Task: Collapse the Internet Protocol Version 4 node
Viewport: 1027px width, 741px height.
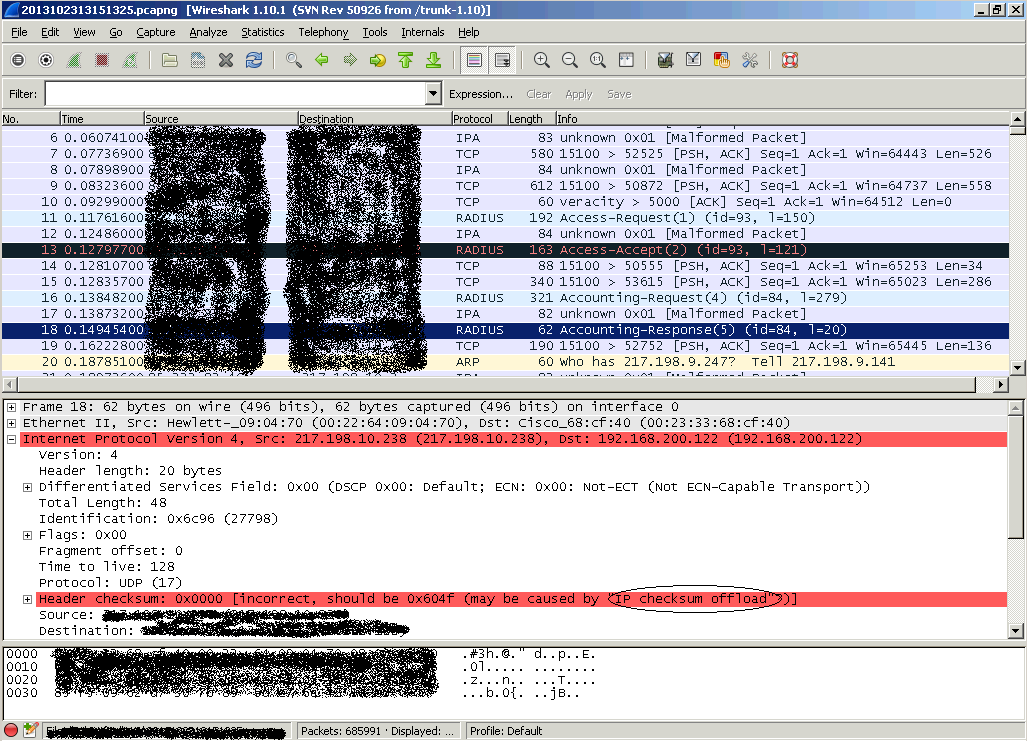Action: [x=11, y=439]
